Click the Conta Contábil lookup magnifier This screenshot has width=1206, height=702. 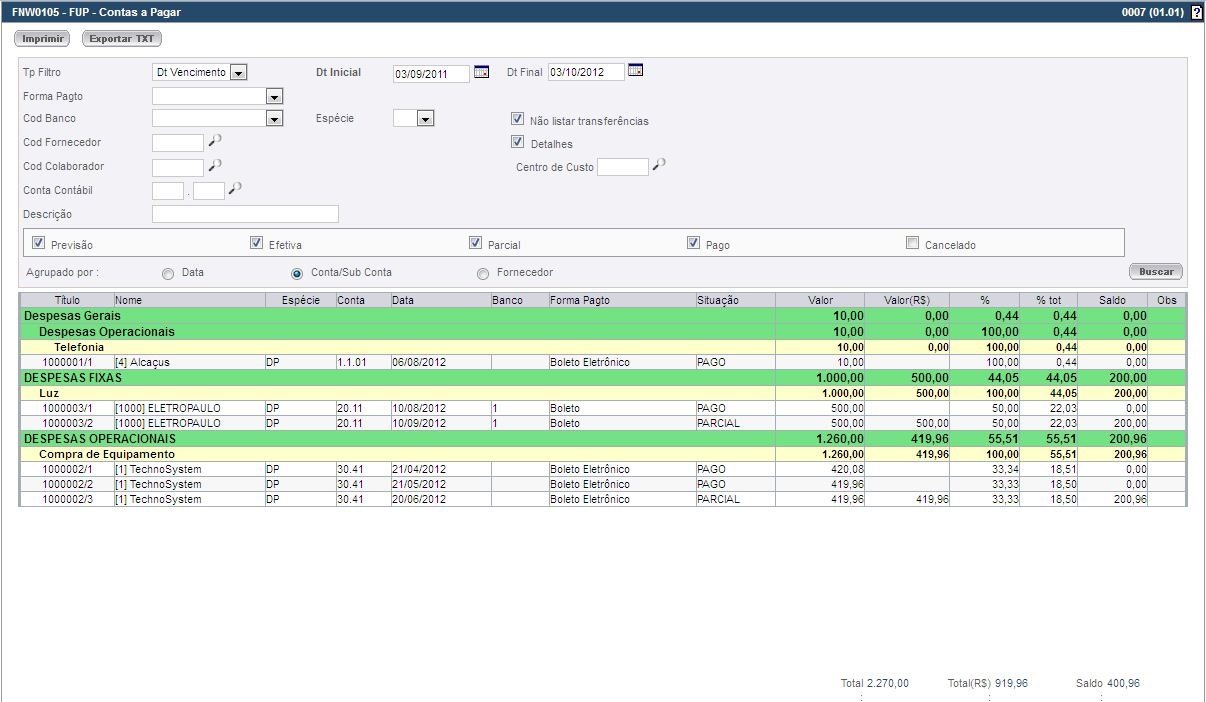point(235,189)
